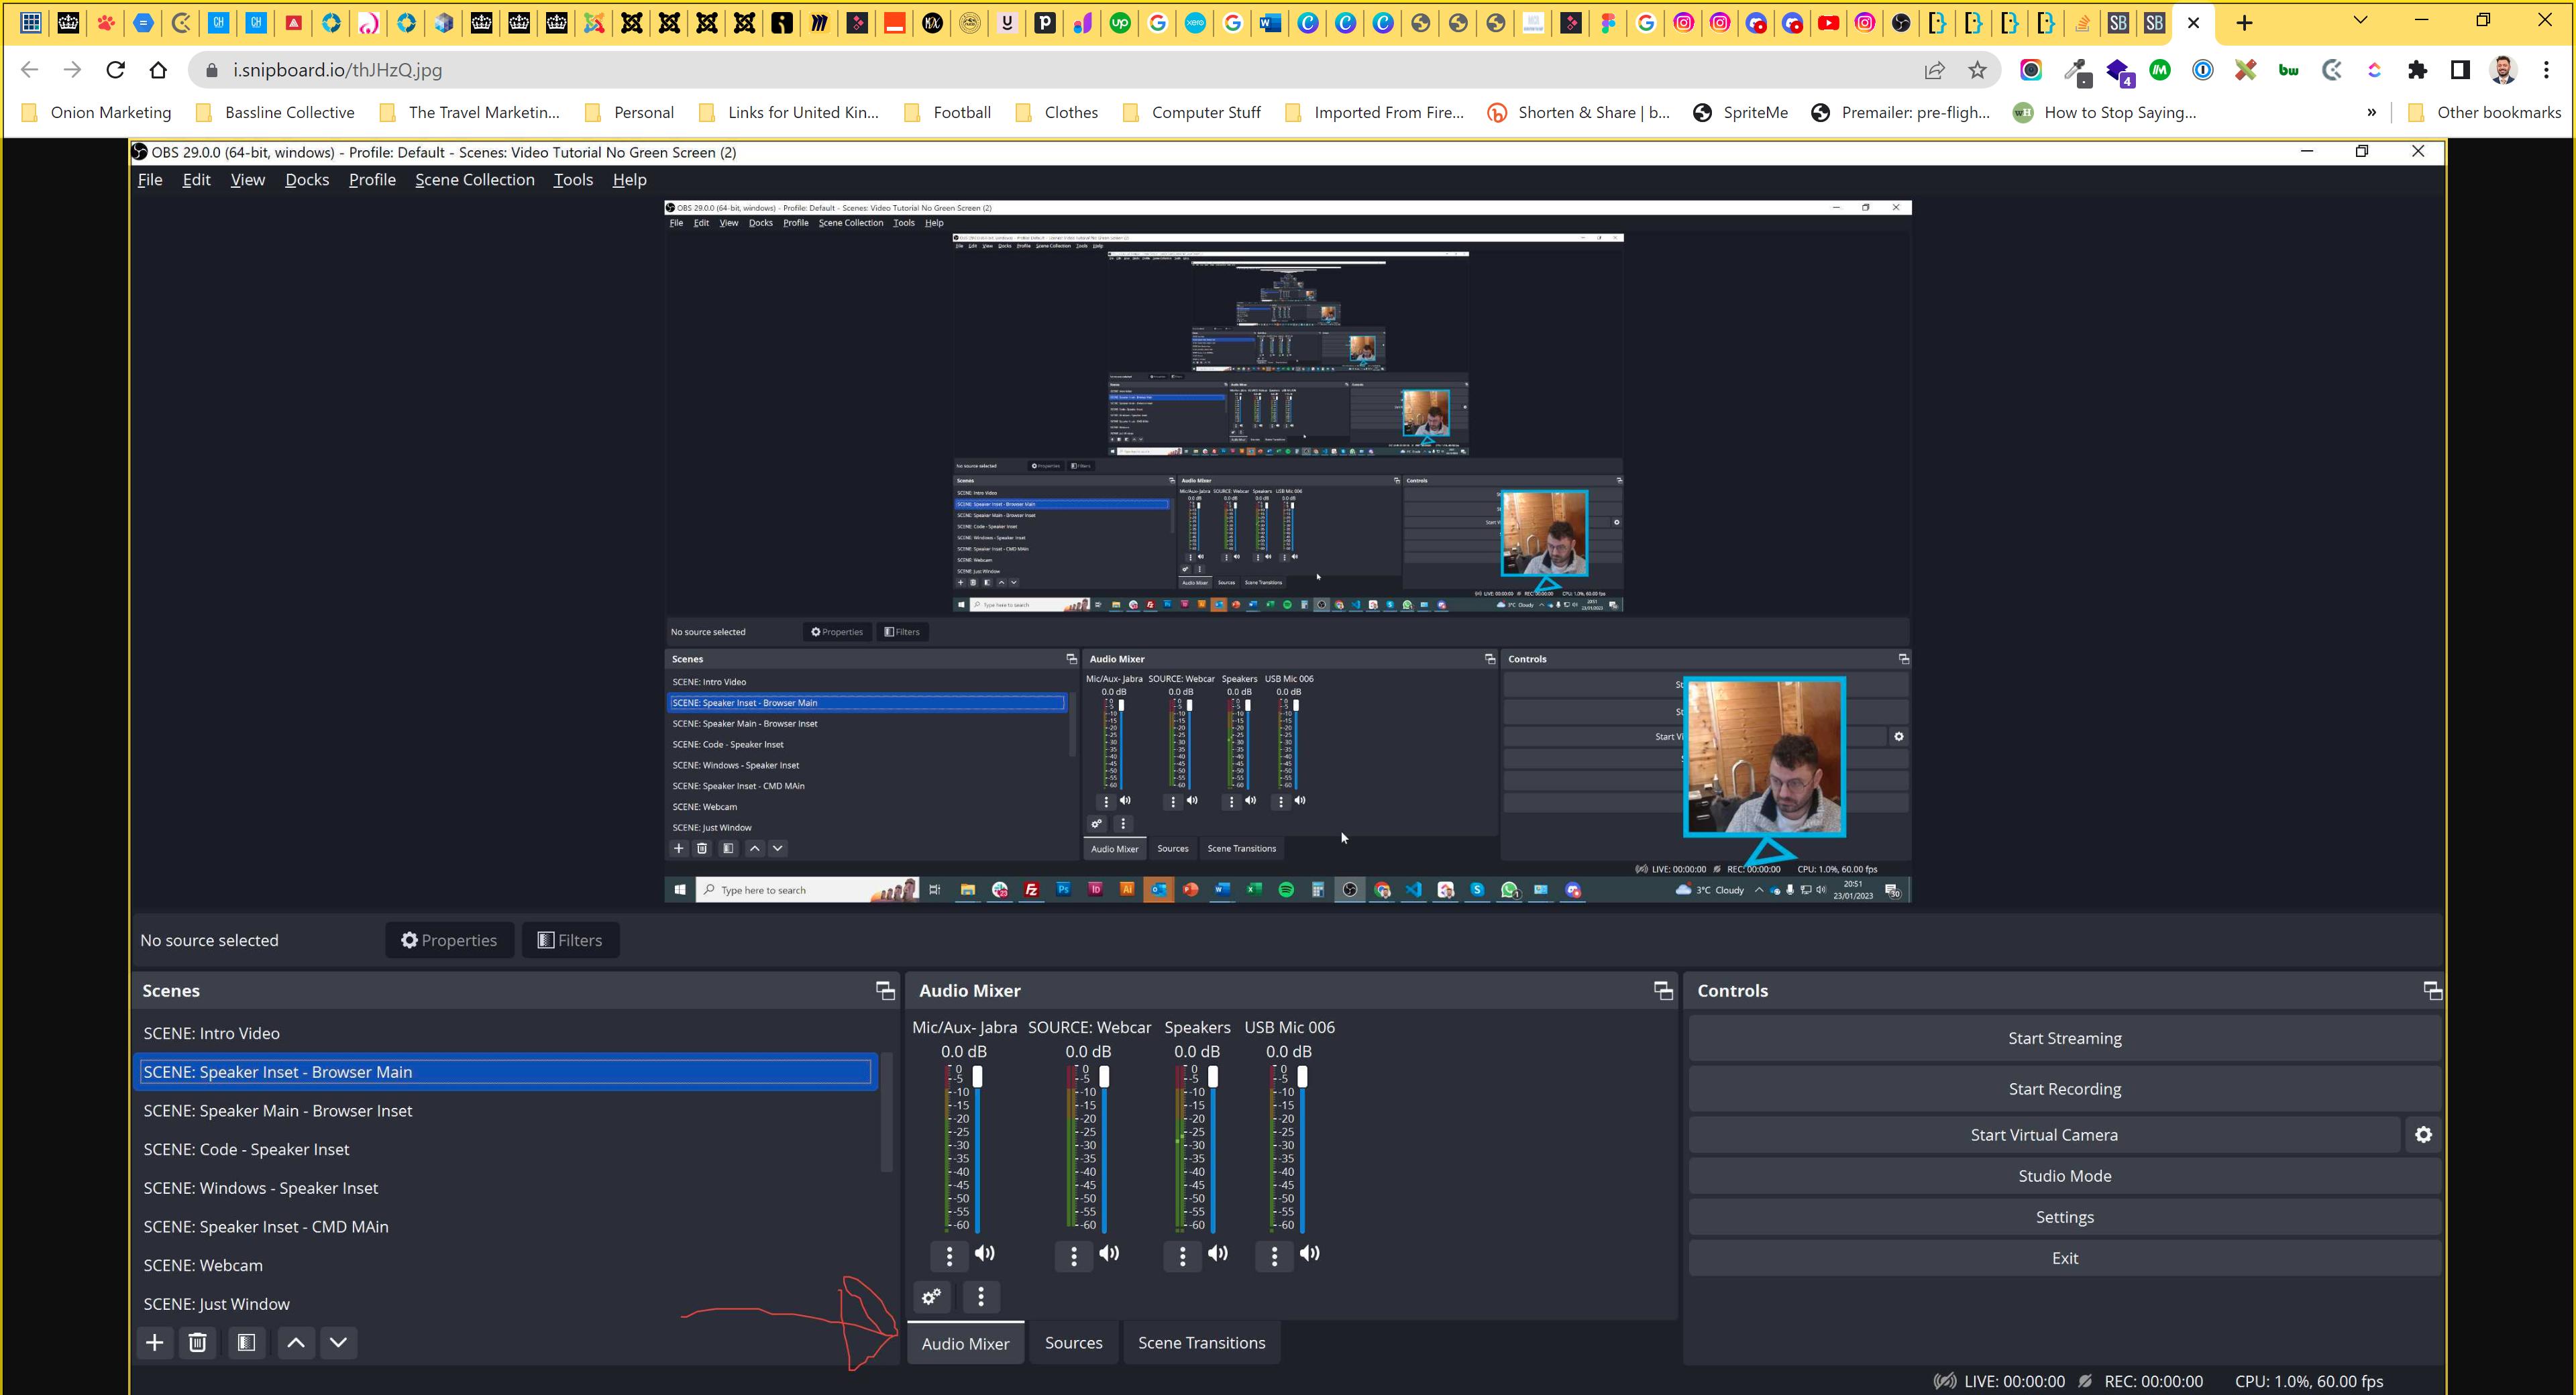
Task: Open advanced audio properties gear in Audio Mixer
Action: tap(930, 1297)
